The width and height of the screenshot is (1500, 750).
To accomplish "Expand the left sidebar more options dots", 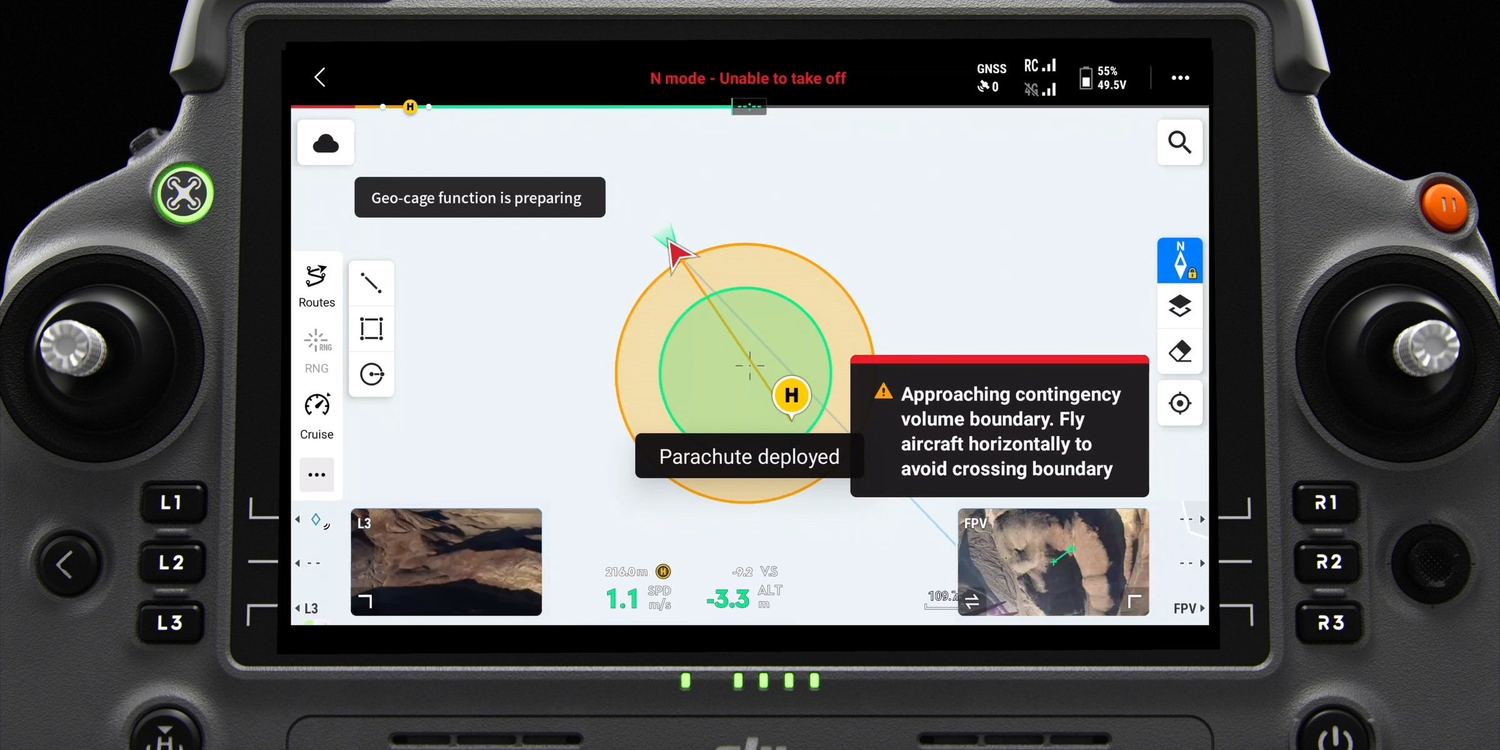I will click(x=317, y=475).
